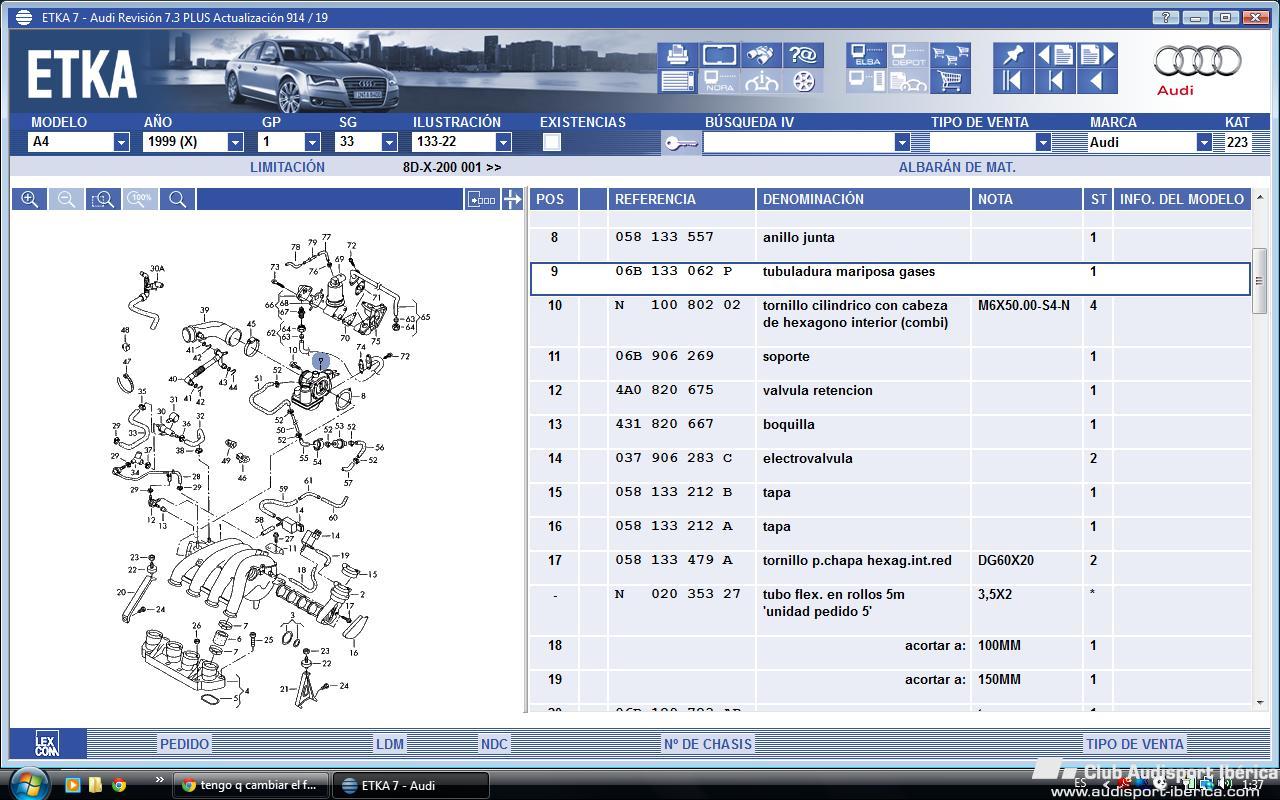Click the panel split arrow icon
Viewport: 1280px width, 800px height.
(512, 199)
